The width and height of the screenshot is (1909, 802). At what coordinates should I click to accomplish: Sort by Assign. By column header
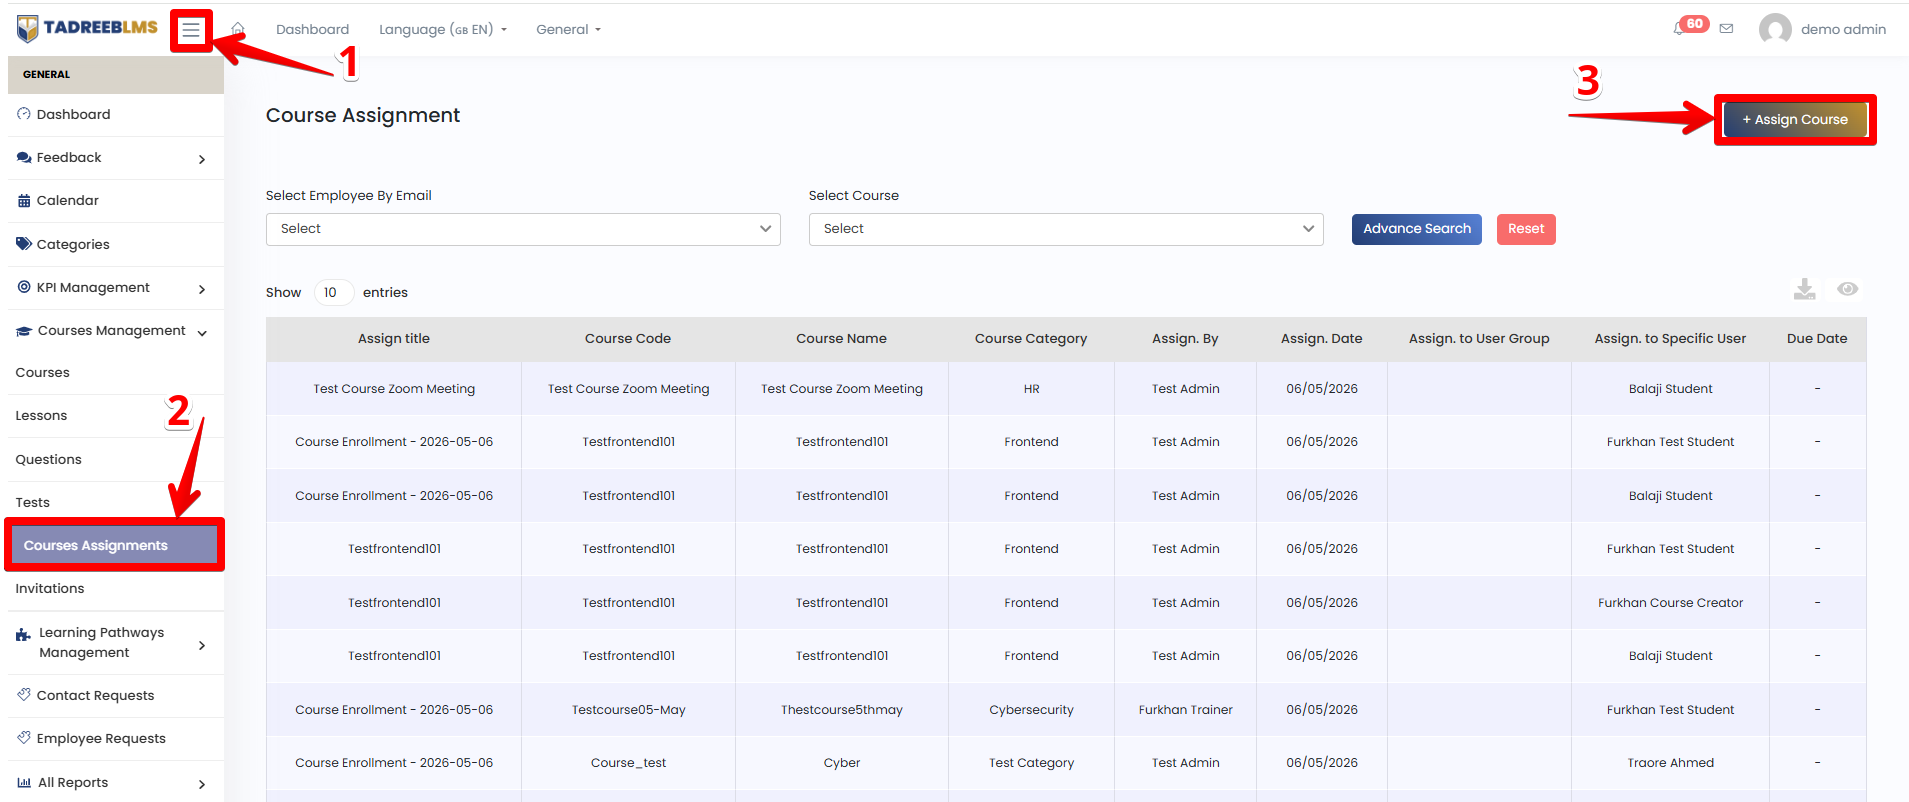click(x=1185, y=338)
